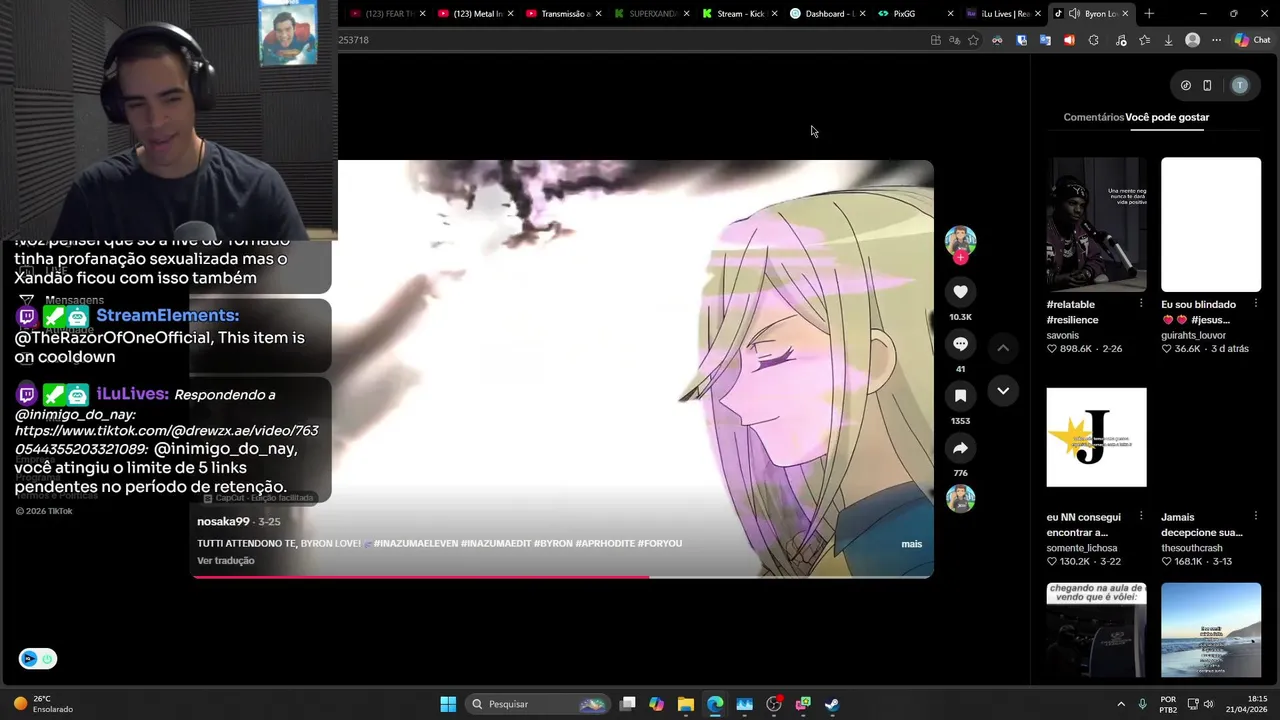Switch to the iLu Lives browser tab
Screen dimensions: 1280x720
1003,14
